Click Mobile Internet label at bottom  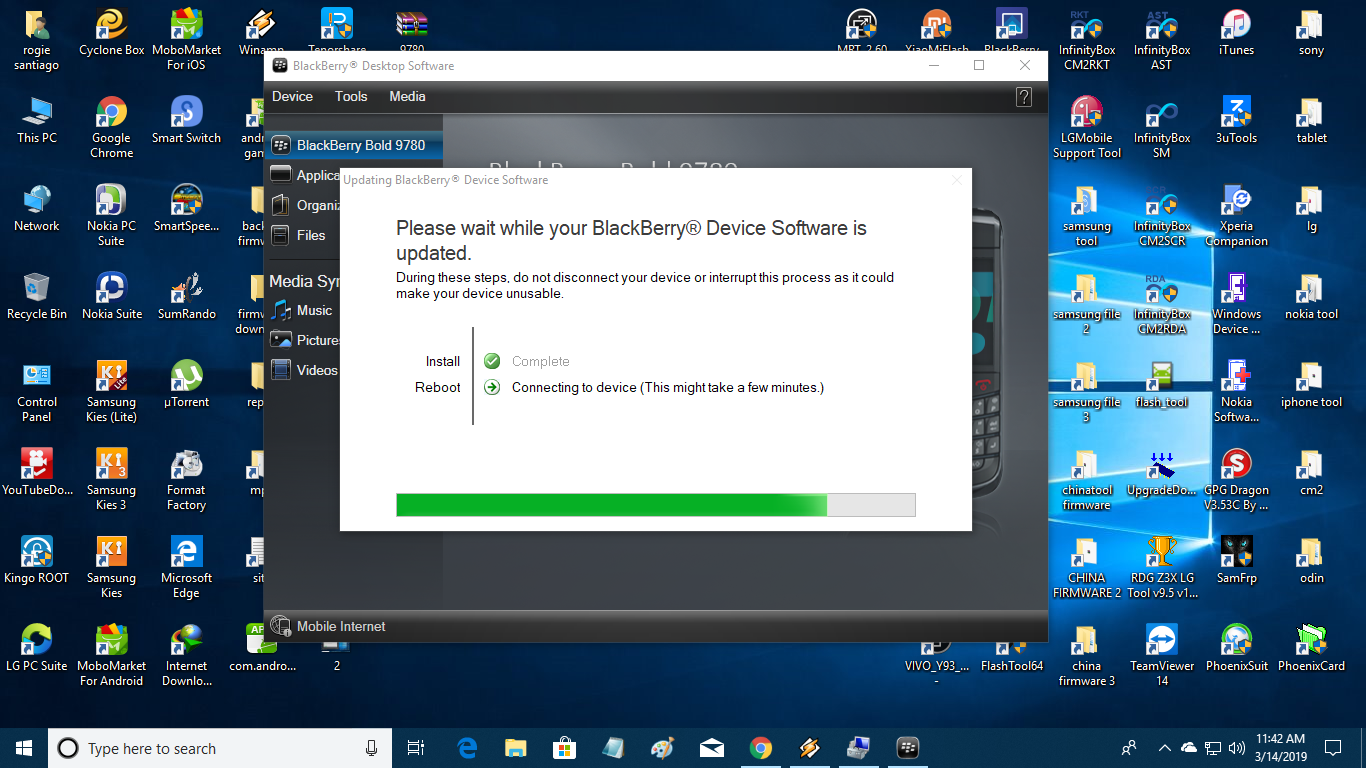pyautogui.click(x=341, y=626)
